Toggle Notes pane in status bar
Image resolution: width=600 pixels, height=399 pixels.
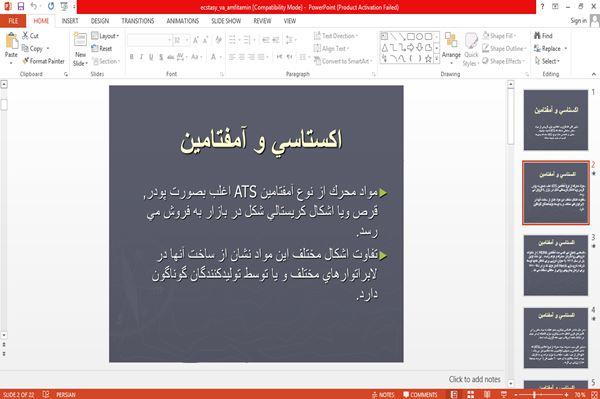[383, 395]
